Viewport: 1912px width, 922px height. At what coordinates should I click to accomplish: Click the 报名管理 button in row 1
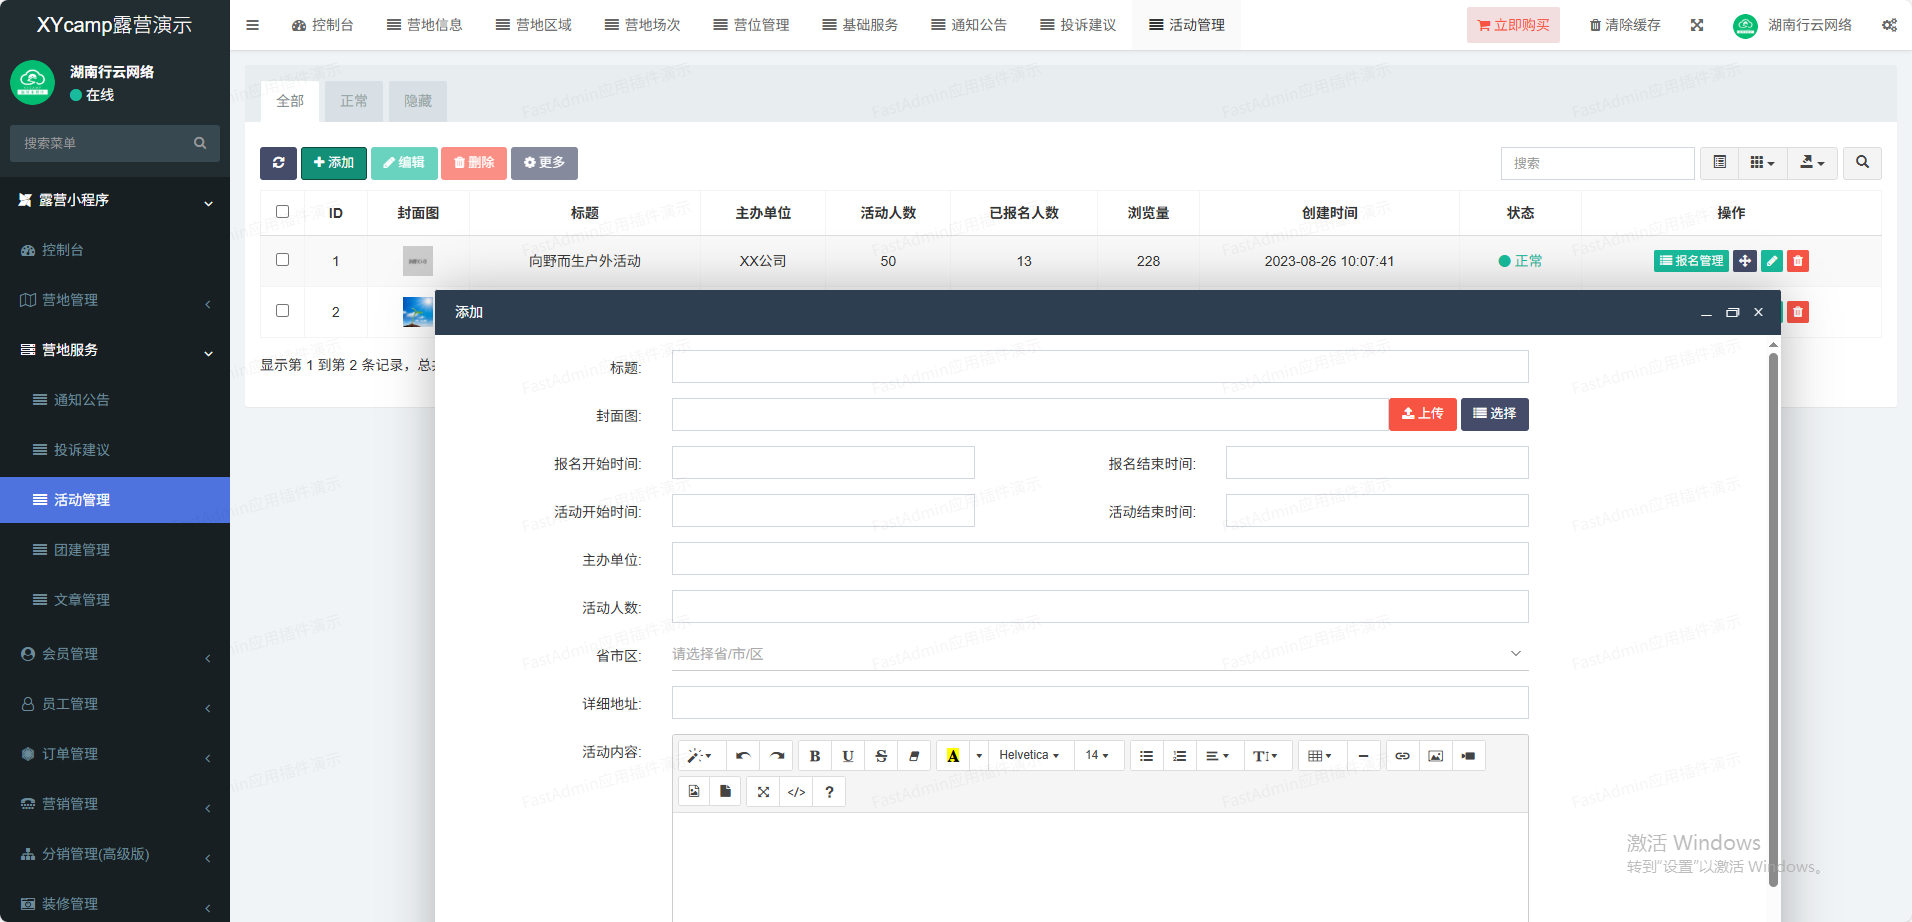pyautogui.click(x=1691, y=261)
